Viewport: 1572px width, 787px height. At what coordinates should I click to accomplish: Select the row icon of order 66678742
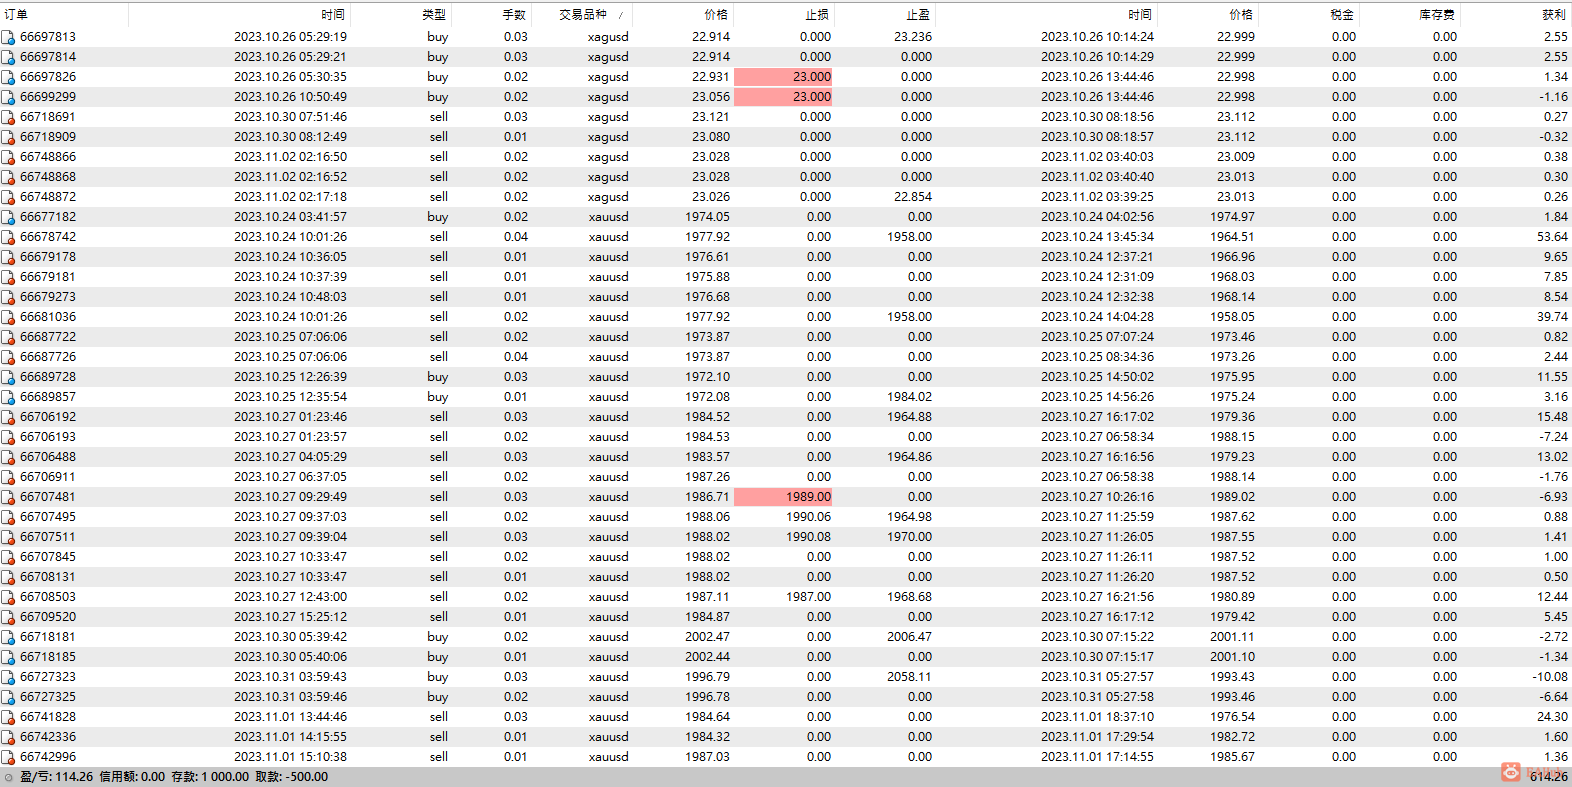pyautogui.click(x=8, y=237)
